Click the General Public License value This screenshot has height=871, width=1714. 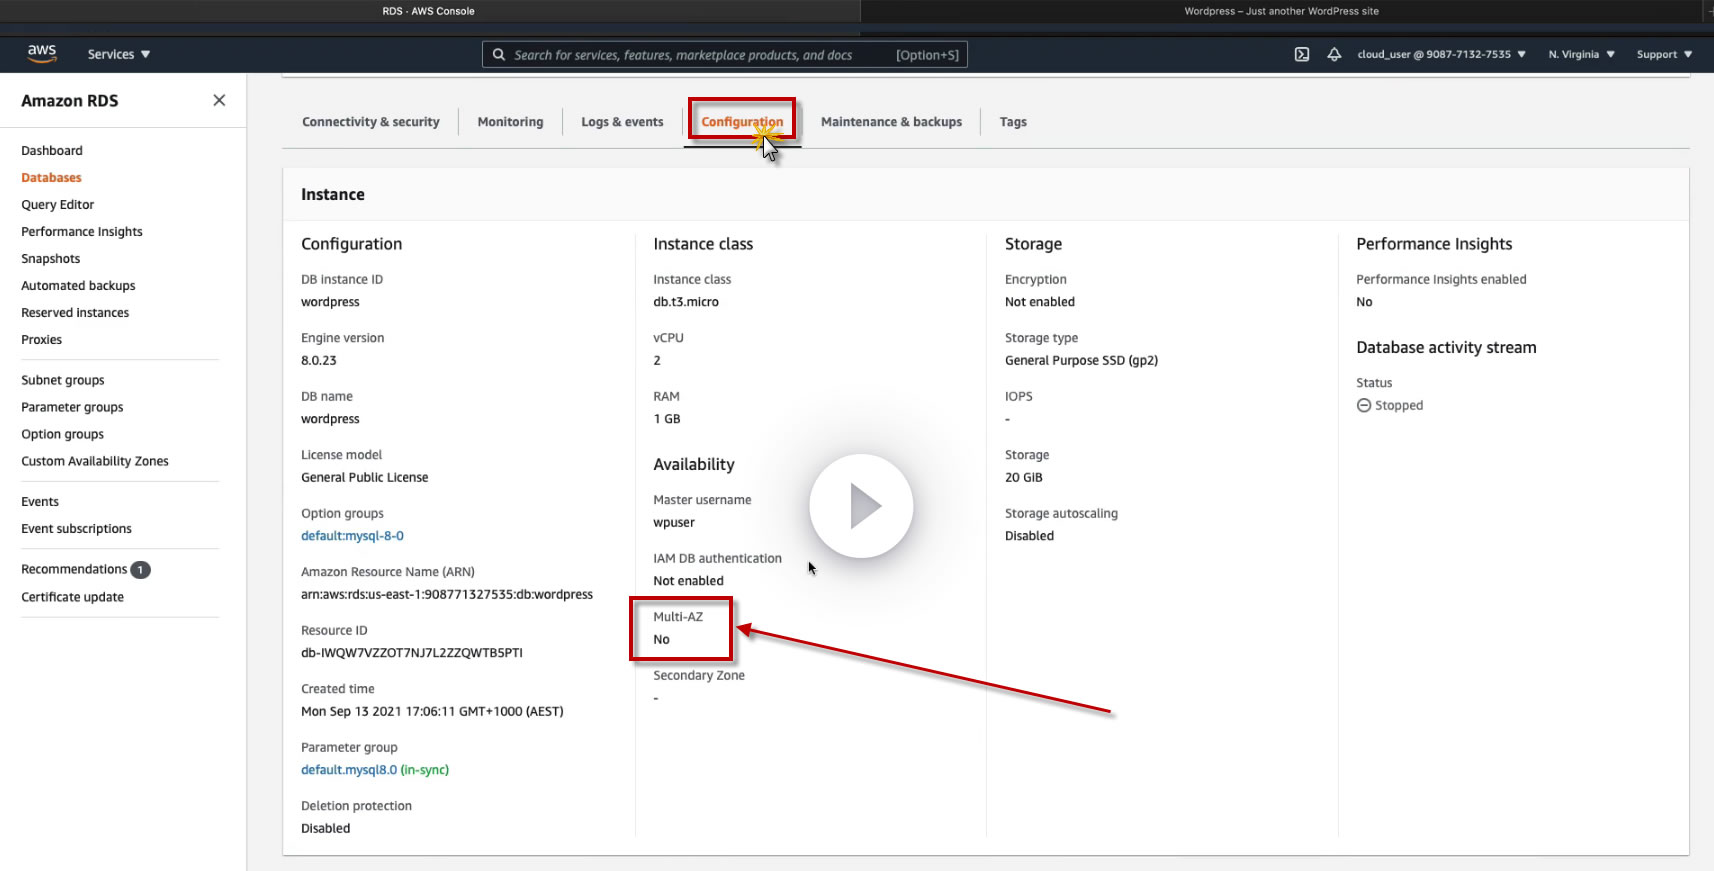pyautogui.click(x=365, y=478)
